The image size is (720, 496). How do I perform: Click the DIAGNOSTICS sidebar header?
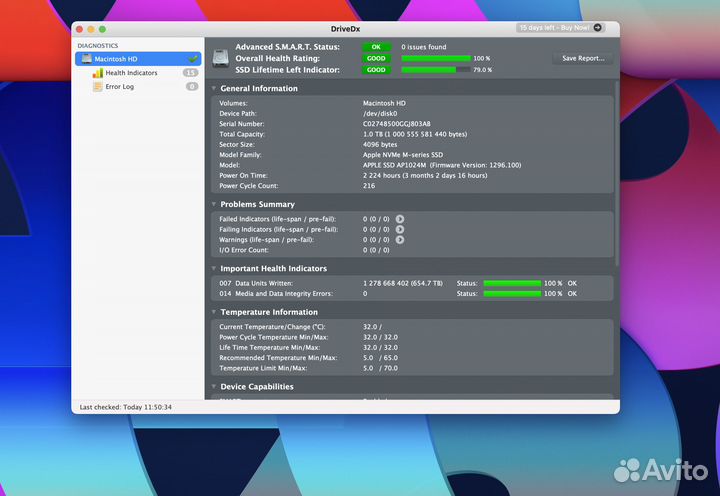point(98,45)
